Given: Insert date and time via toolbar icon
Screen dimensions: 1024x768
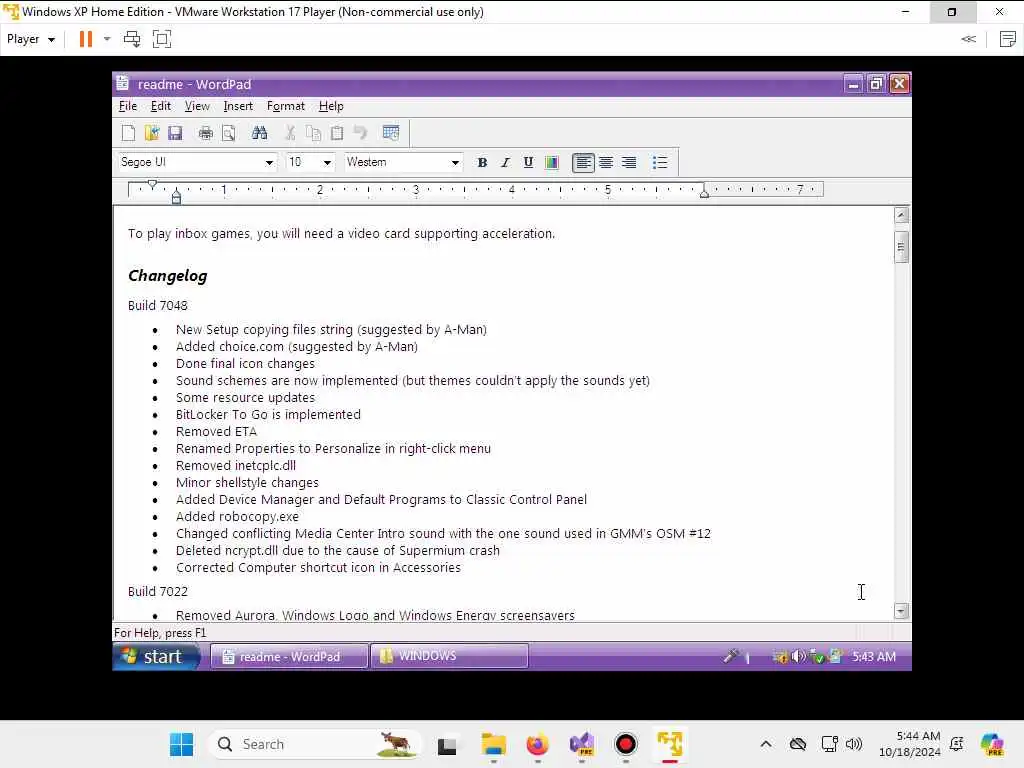Looking at the screenshot, I should click(x=391, y=133).
